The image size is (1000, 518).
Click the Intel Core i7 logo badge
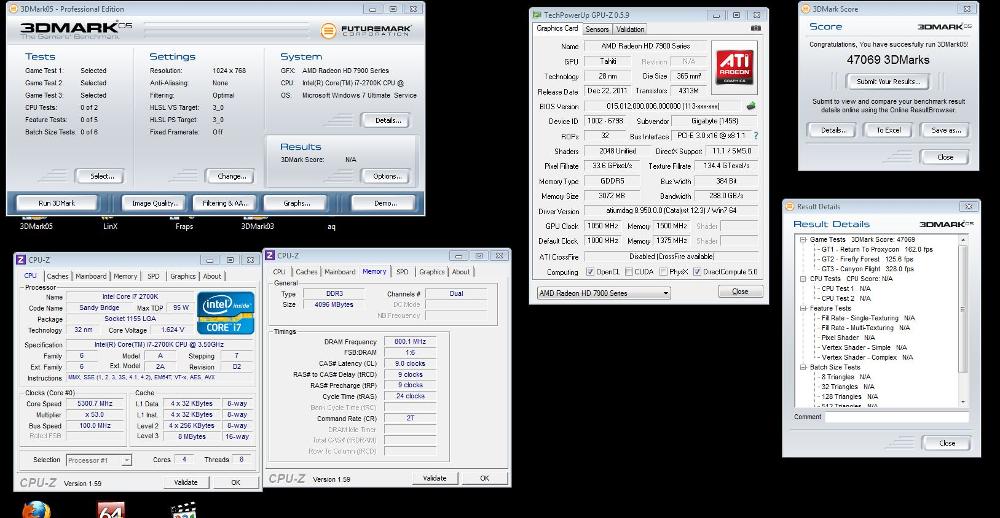pos(226,313)
